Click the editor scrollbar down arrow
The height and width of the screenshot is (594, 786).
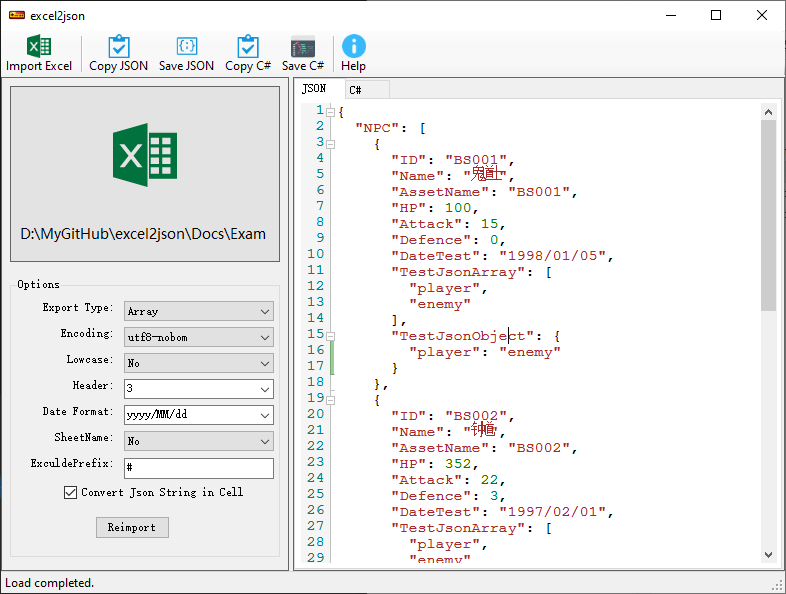click(768, 554)
